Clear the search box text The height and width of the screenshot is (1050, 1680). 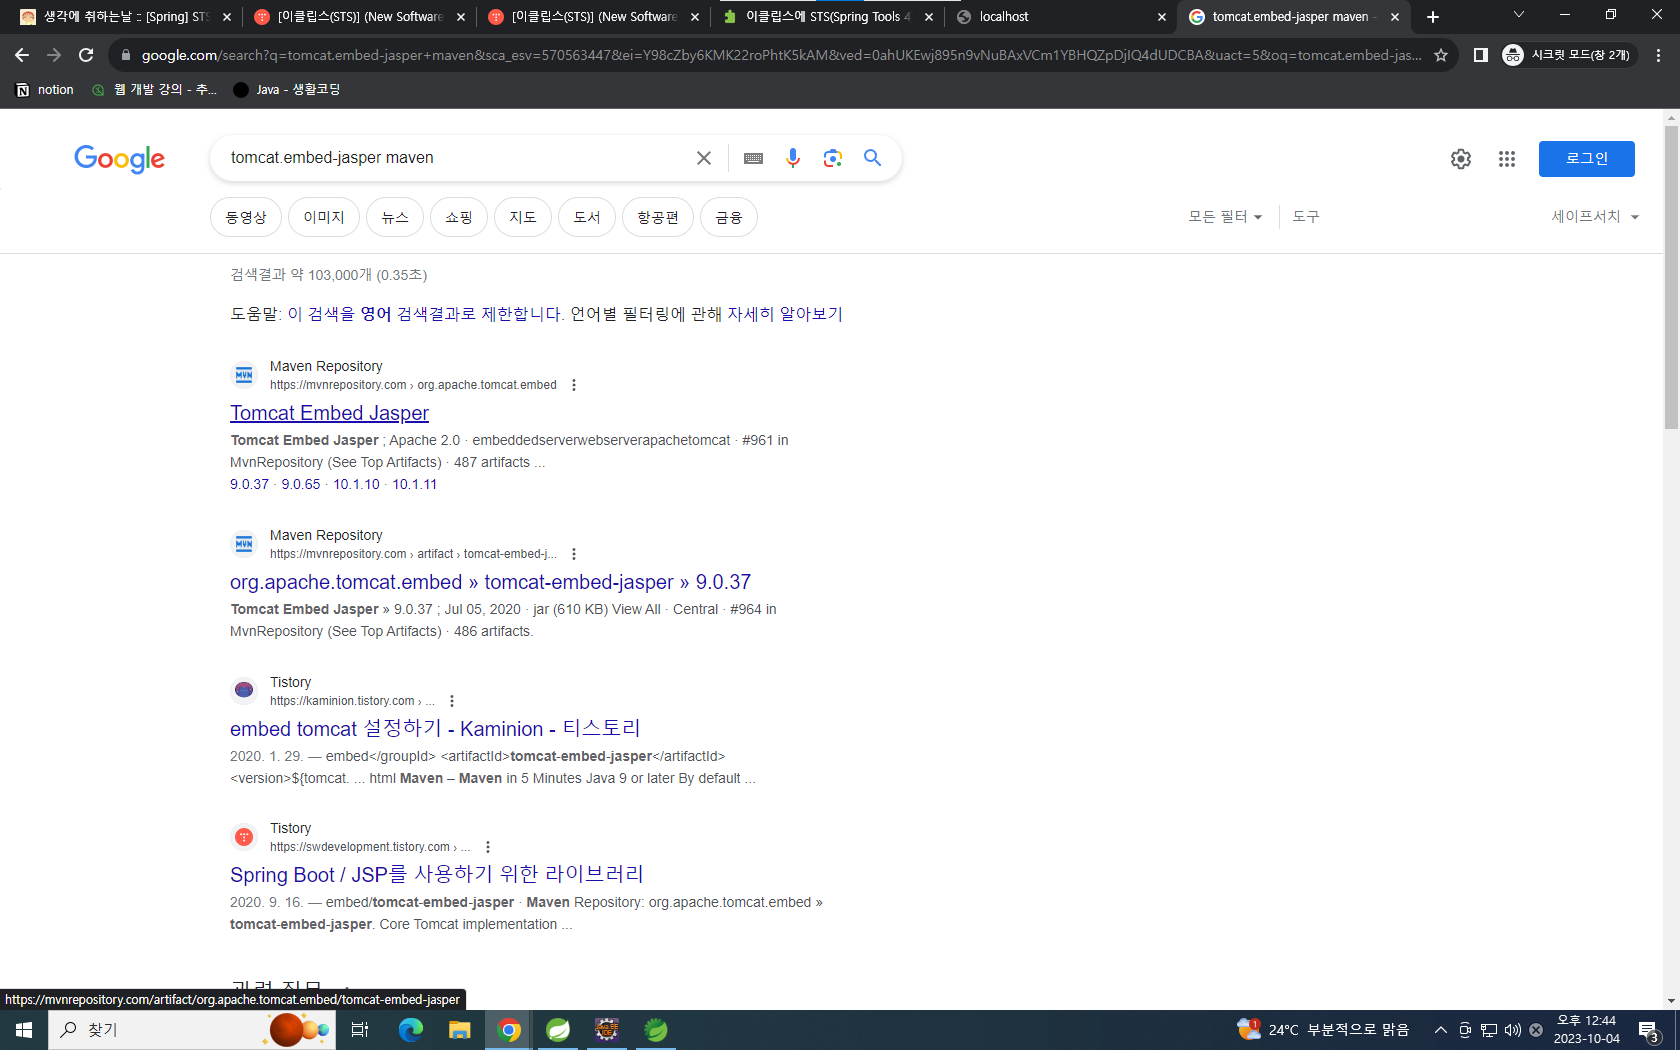[704, 158]
